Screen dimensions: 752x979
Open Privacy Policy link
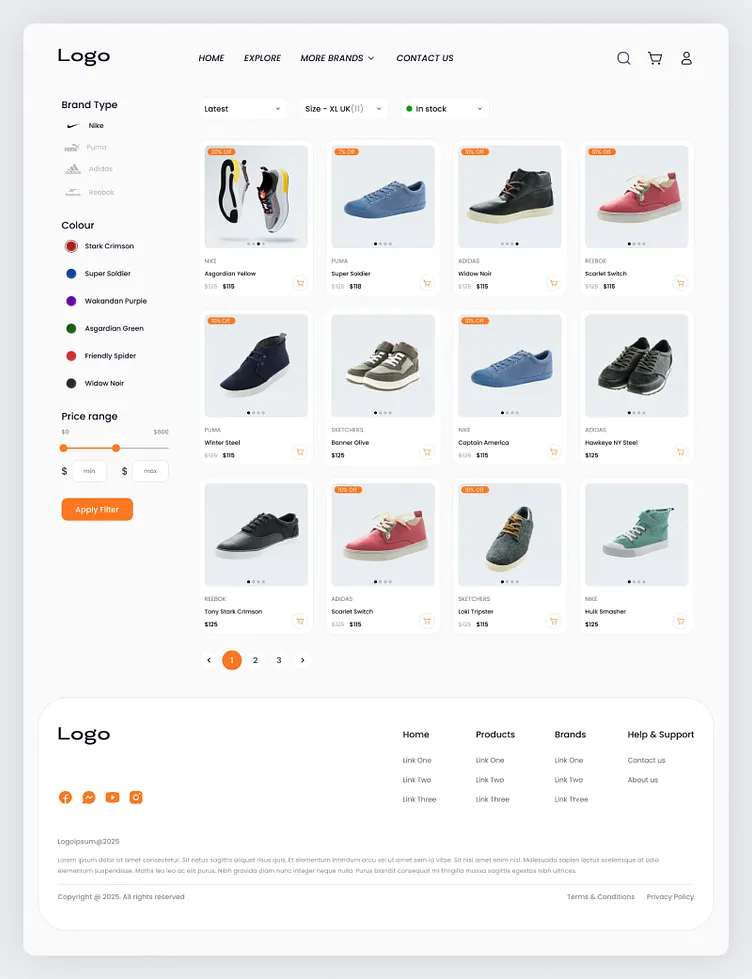coord(670,897)
